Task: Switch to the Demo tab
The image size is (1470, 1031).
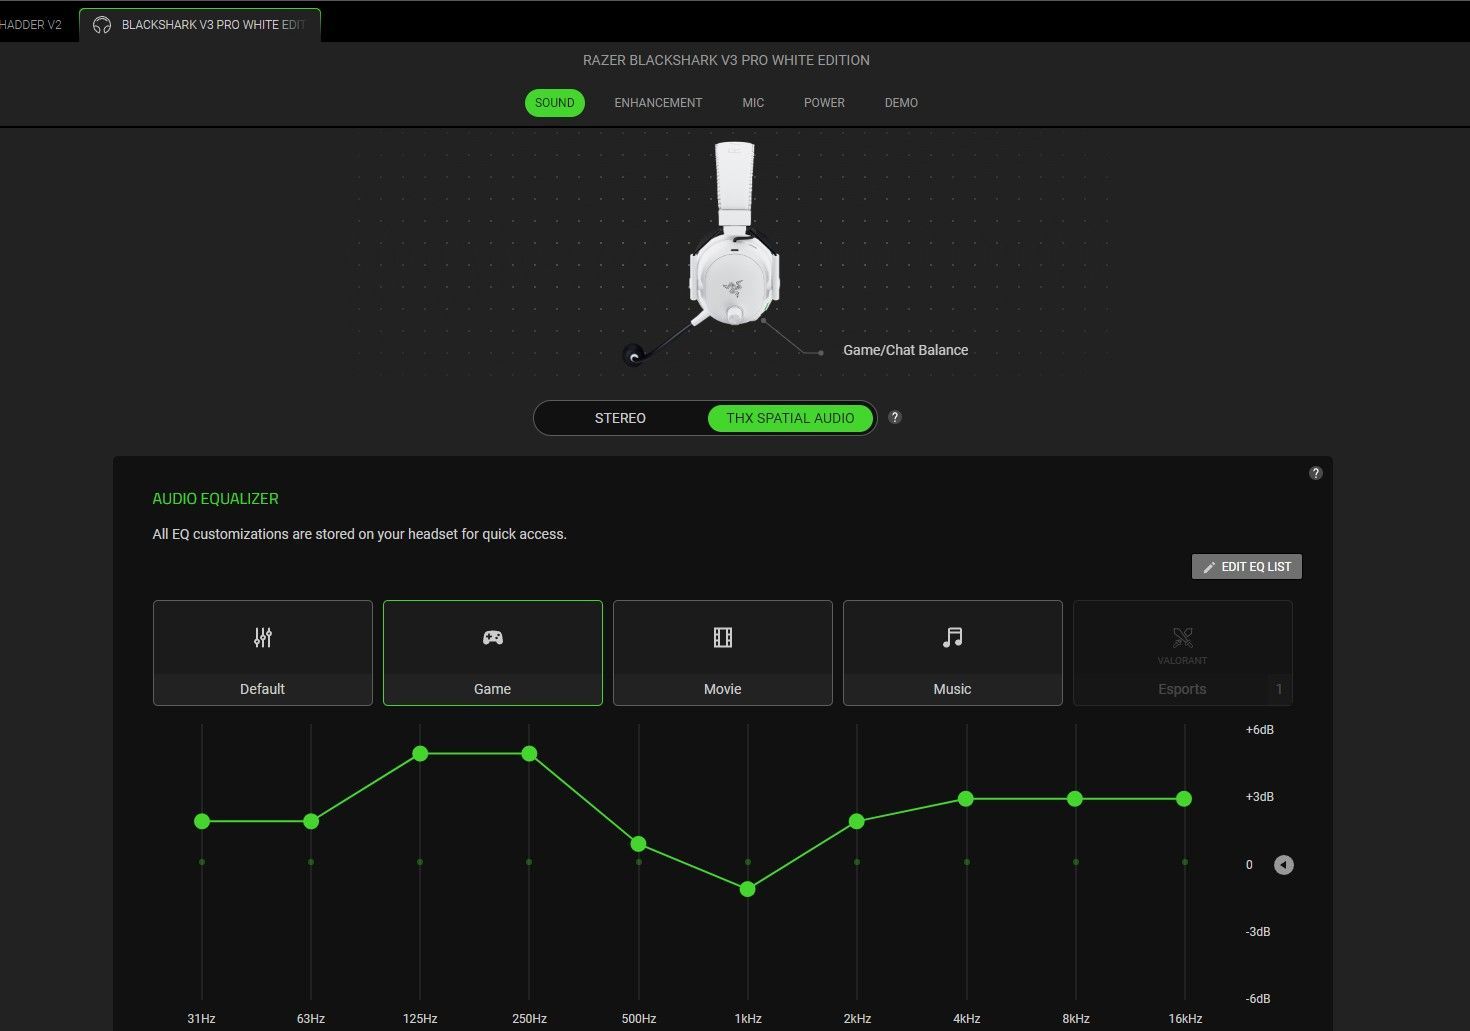Action: coord(901,103)
